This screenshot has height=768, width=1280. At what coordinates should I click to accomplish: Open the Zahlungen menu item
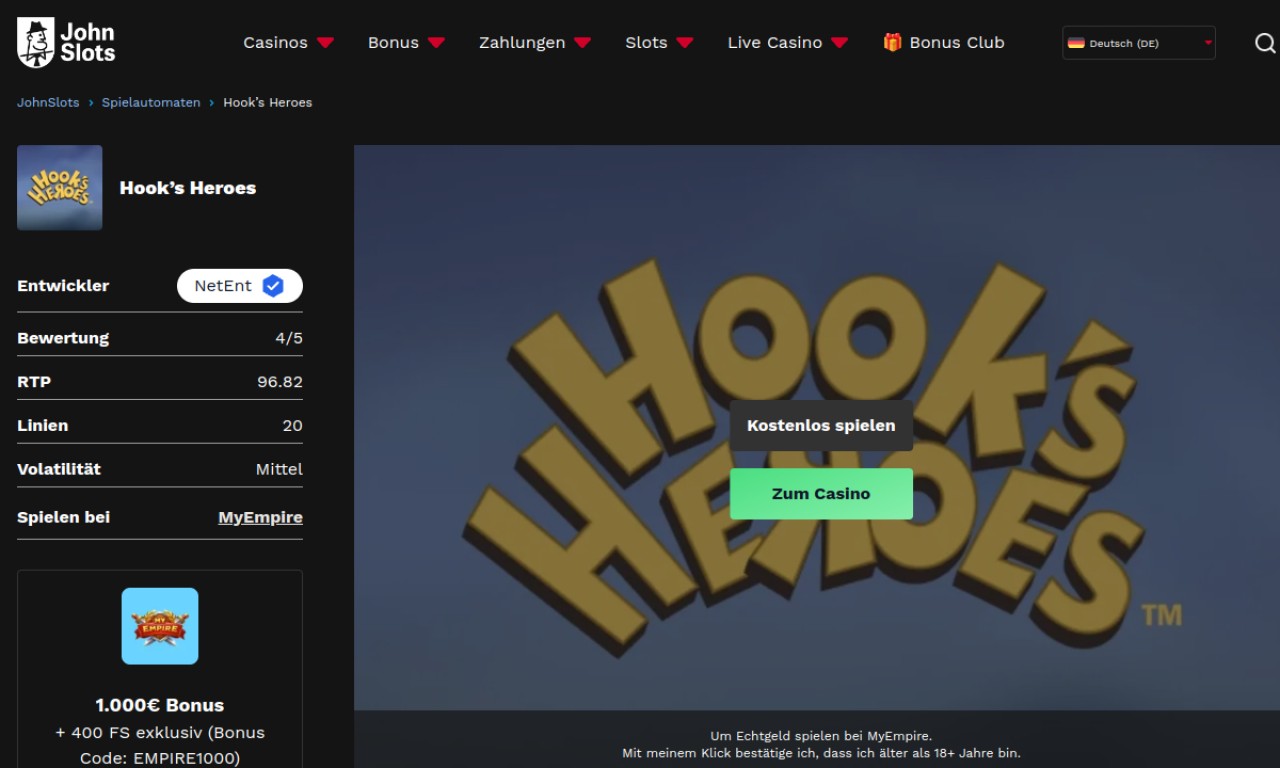522,43
